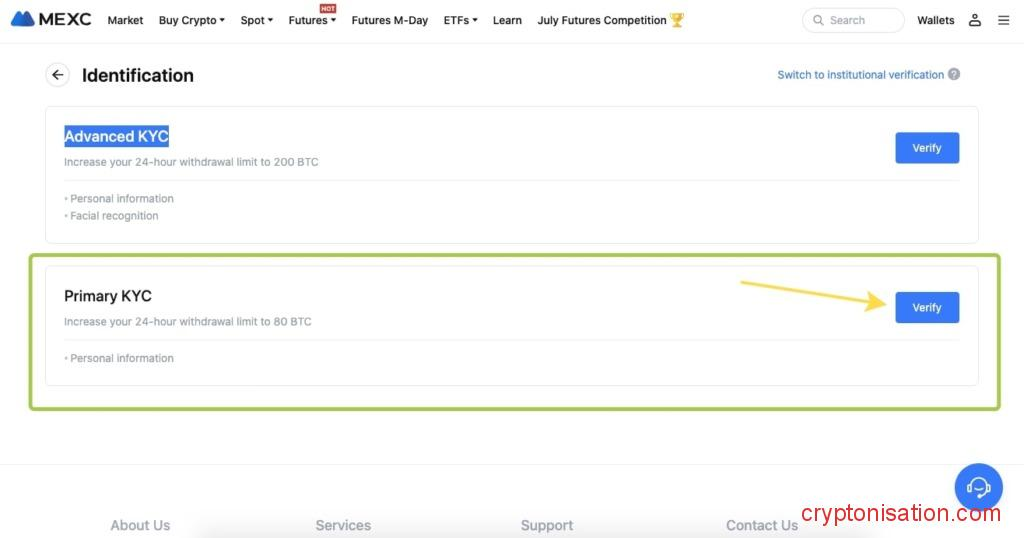Switch to institutional verification

tap(860, 75)
